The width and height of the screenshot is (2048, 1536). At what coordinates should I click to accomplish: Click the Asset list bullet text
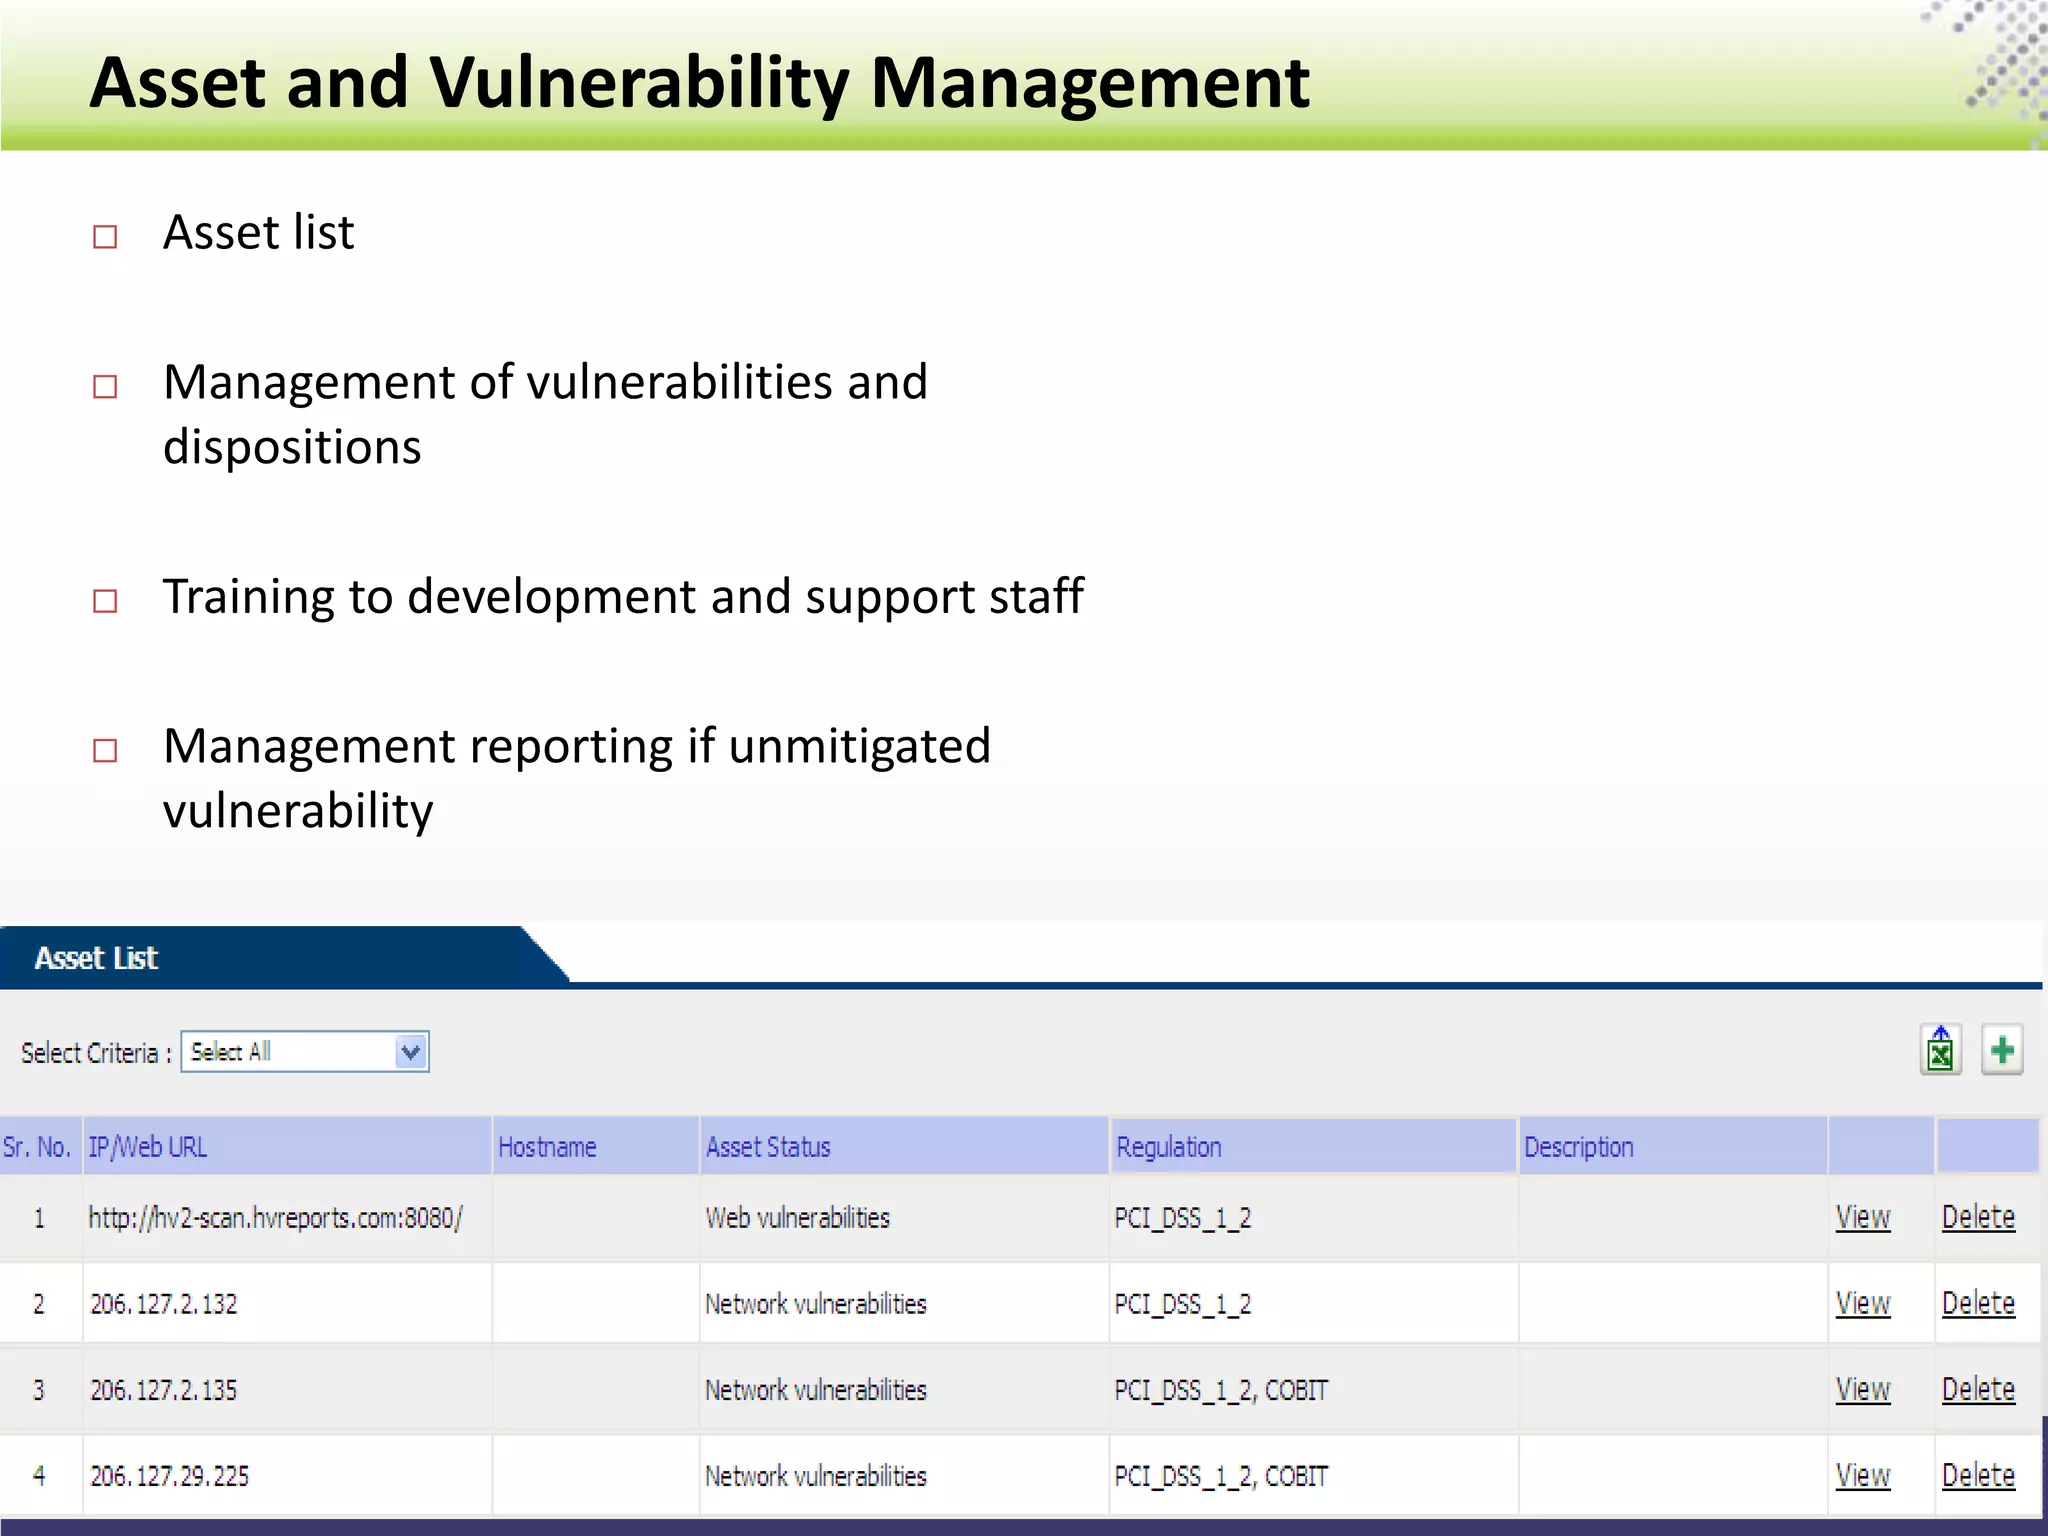pos(258,232)
